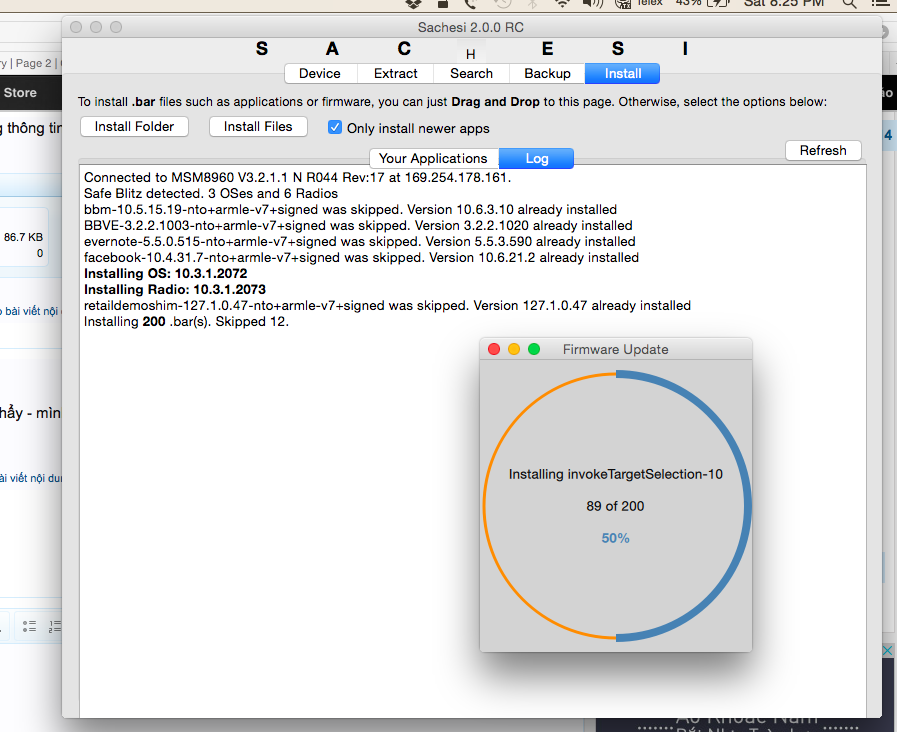The height and width of the screenshot is (732, 897).
Task: Select the Search tab
Action: tap(471, 73)
